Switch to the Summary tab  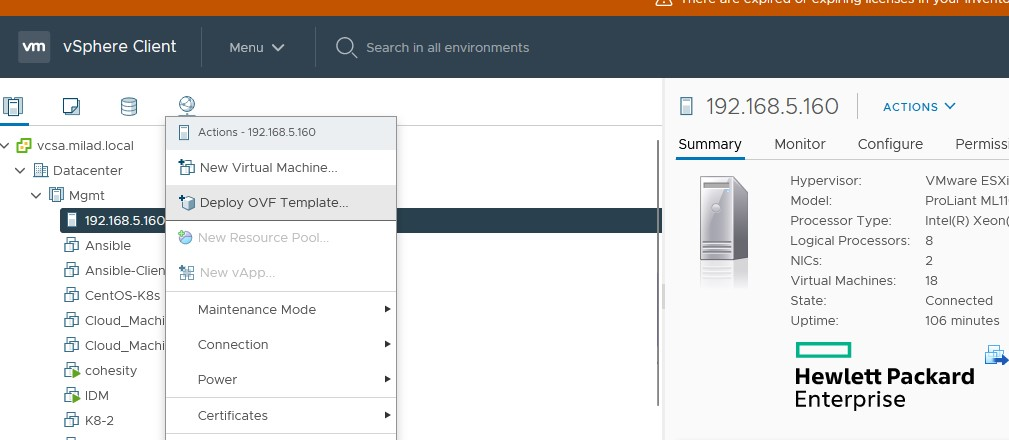click(x=710, y=144)
